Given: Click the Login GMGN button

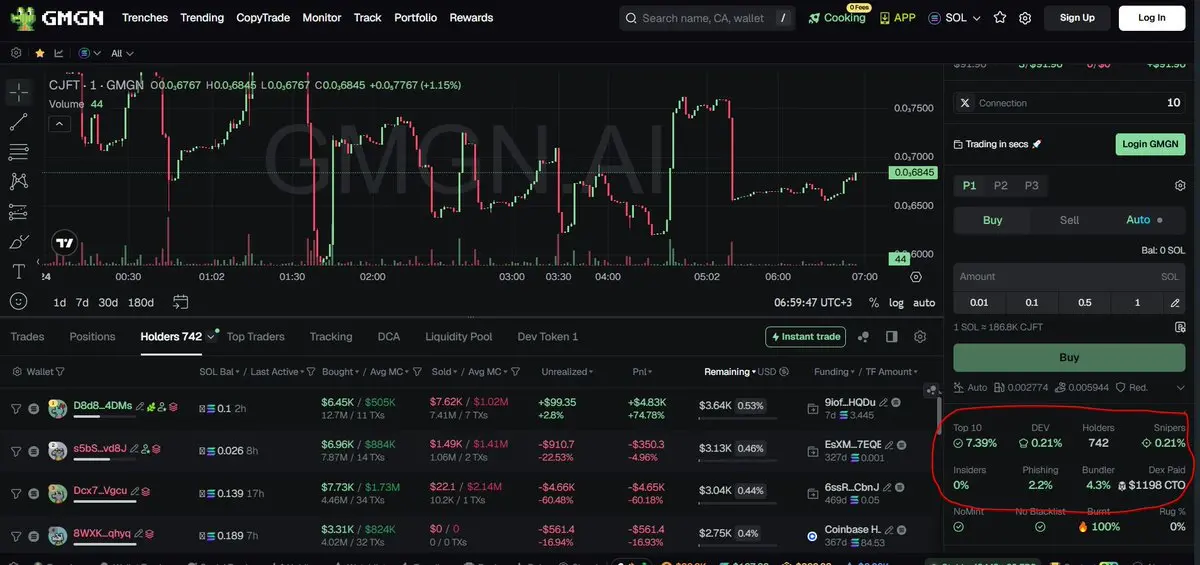Looking at the screenshot, I should (x=1150, y=144).
